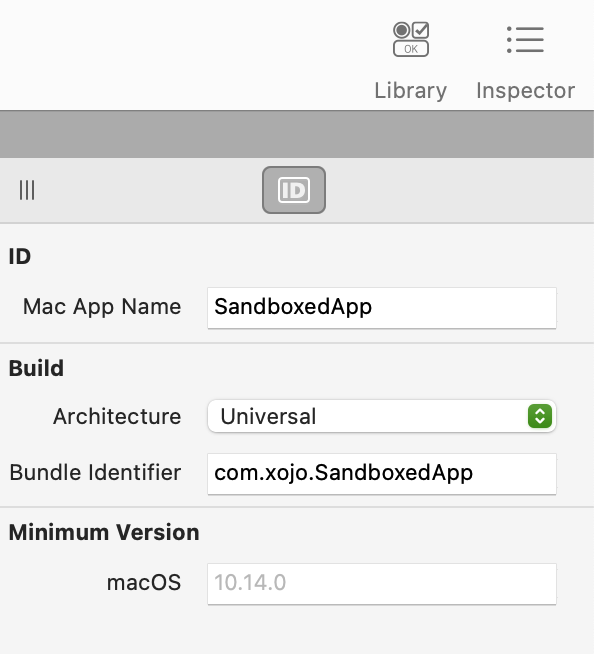
Task: Click the macOS label
Action: [144, 582]
